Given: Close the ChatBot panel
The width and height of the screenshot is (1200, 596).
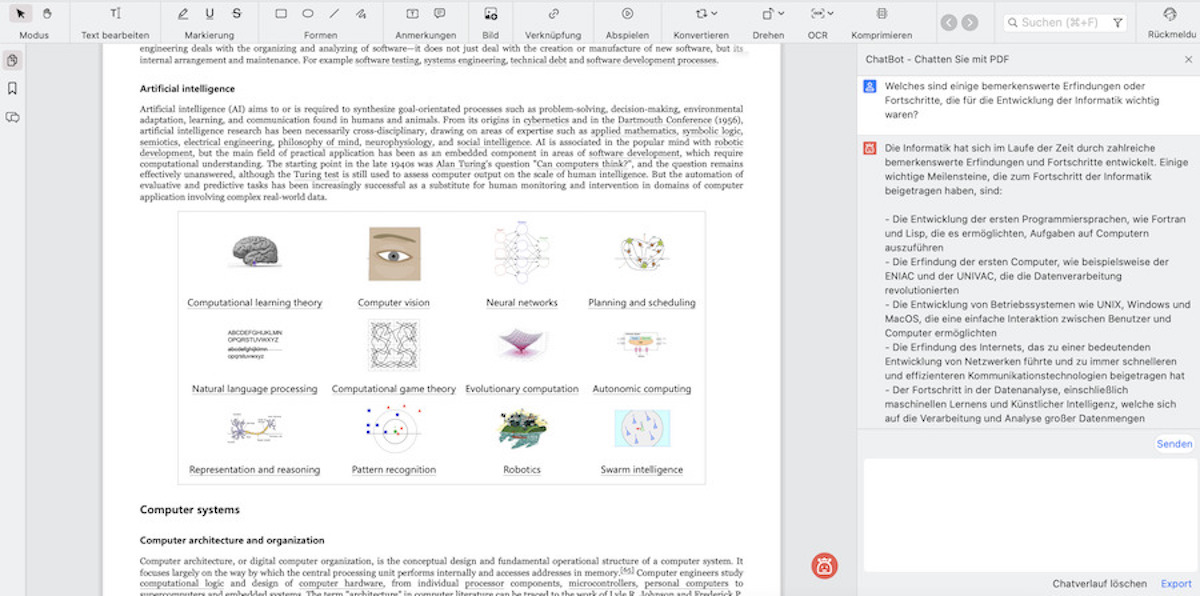Looking at the screenshot, I should coord(1188,58).
